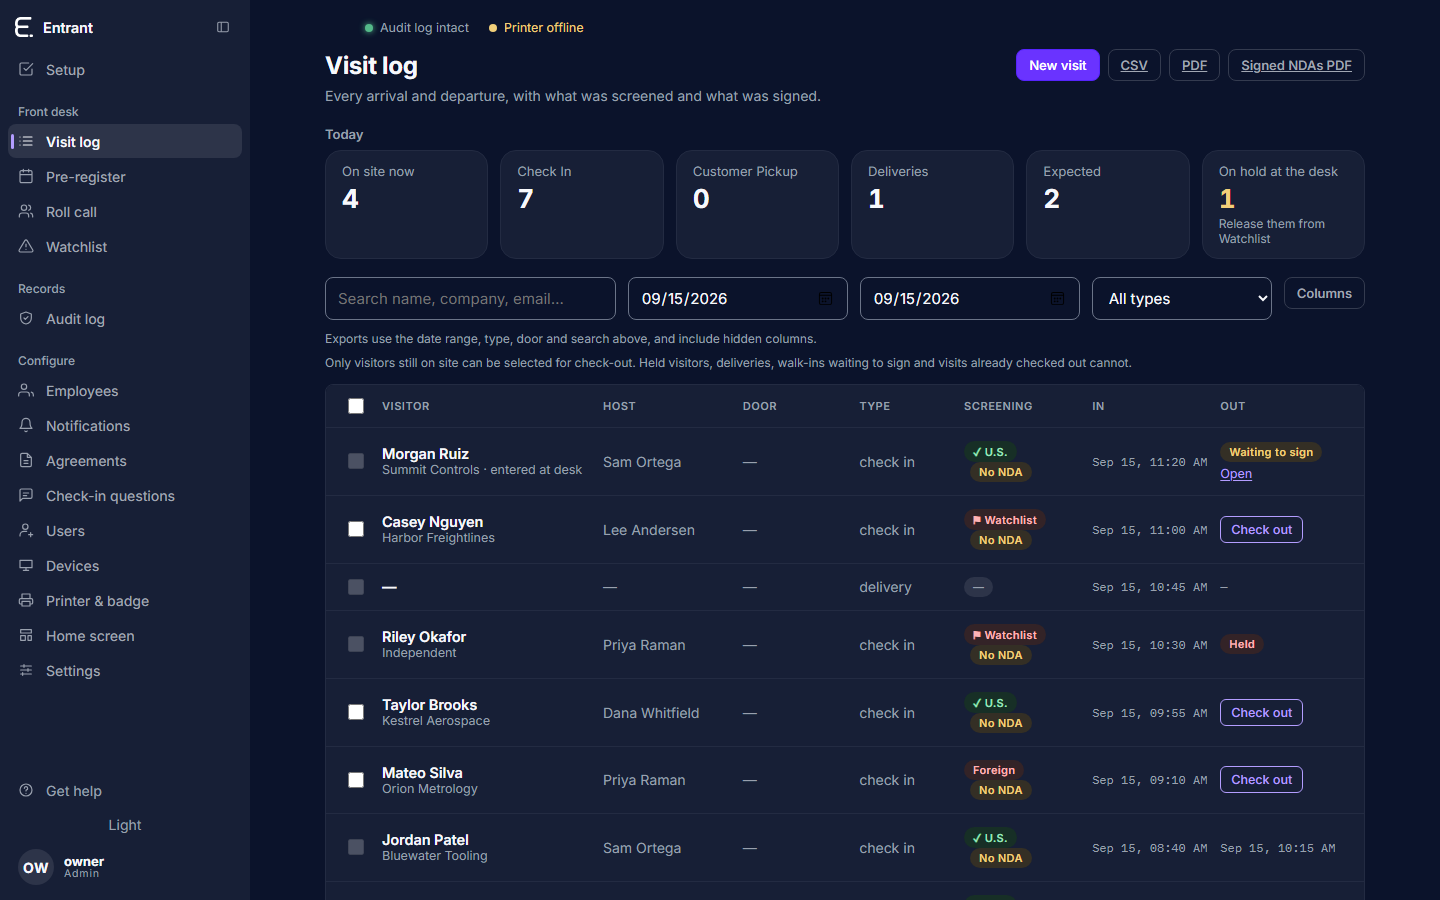Screen dimensions: 1440x900
Task: Click the Settings sliders icon
Action: pyautogui.click(x=26, y=670)
